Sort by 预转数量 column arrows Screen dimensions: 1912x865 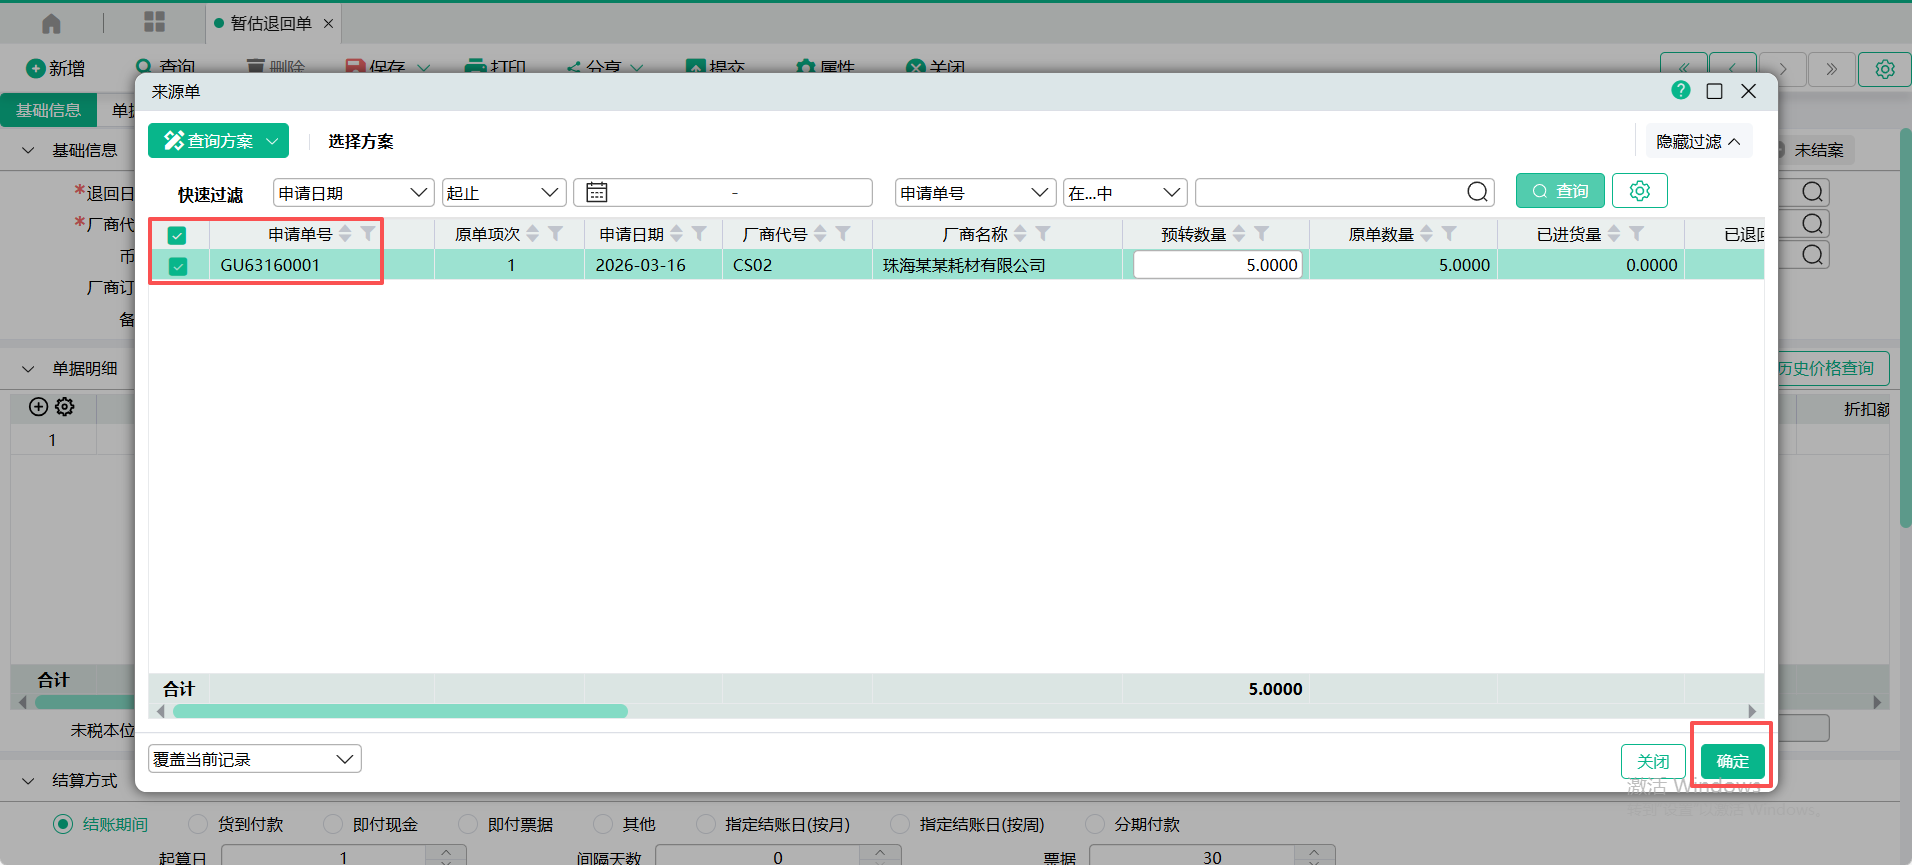[x=1239, y=234]
